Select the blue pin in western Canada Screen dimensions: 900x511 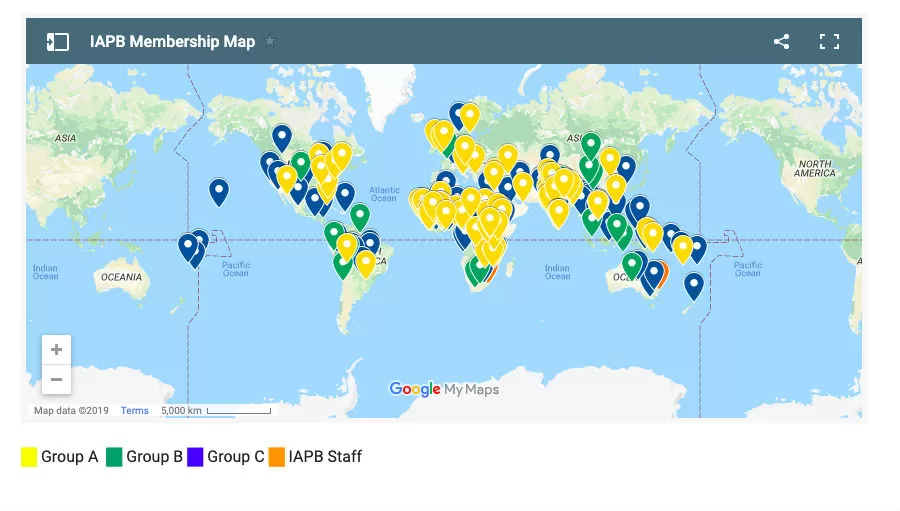[x=282, y=138]
